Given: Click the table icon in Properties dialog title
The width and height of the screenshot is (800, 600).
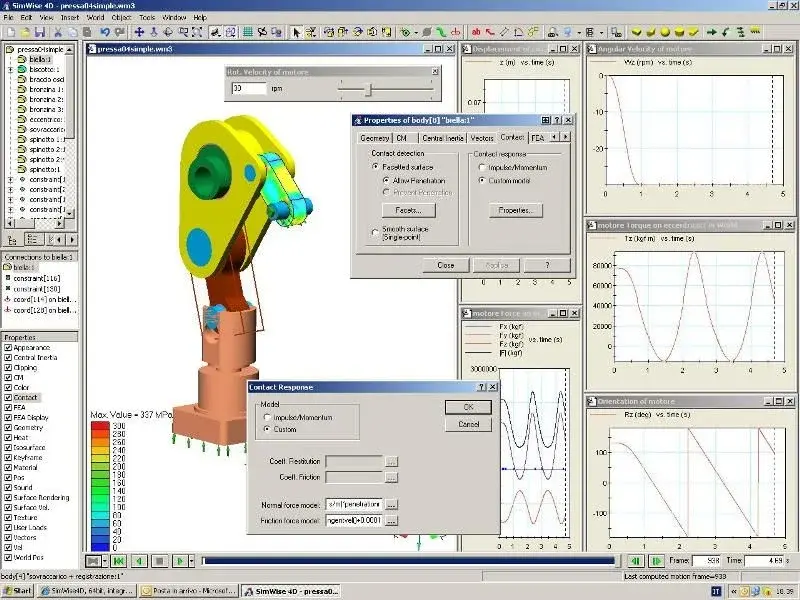Looking at the screenshot, I should pos(545,120).
